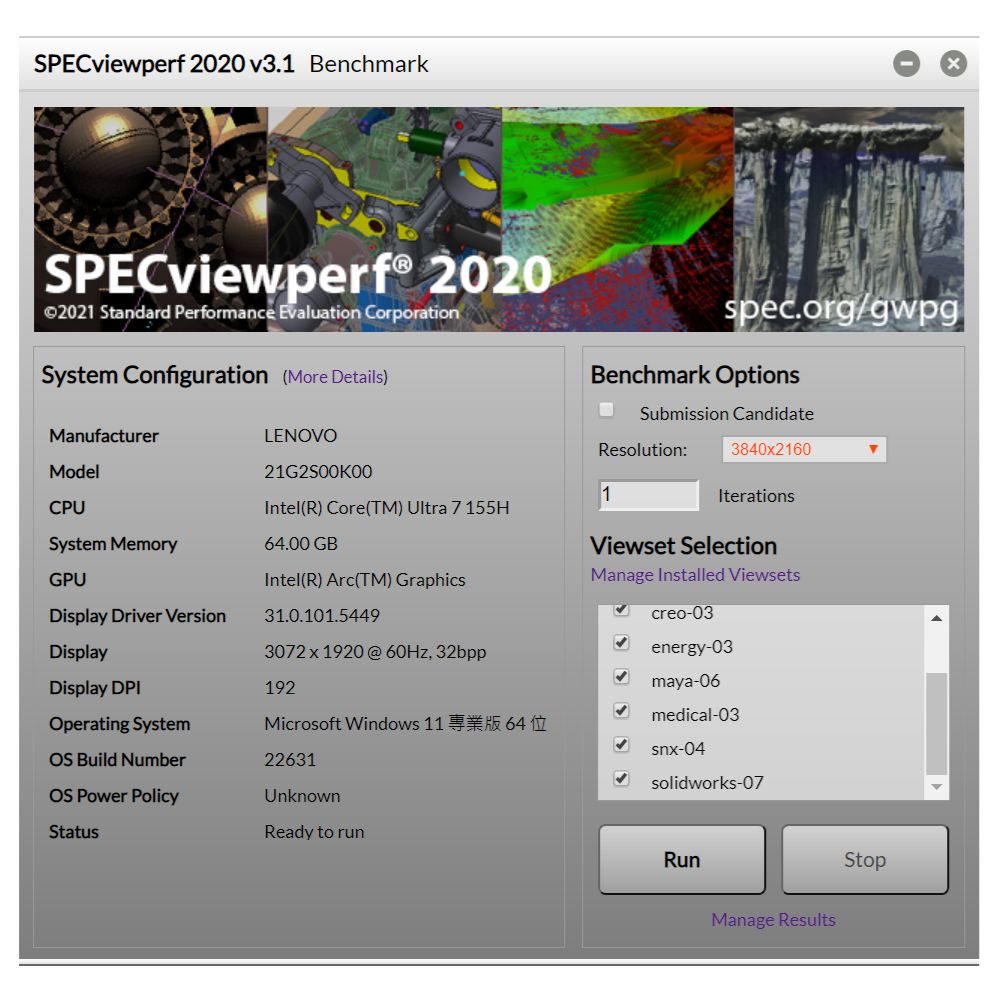Select the OS build number 22631
The height and width of the screenshot is (985, 1000).
(x=290, y=760)
